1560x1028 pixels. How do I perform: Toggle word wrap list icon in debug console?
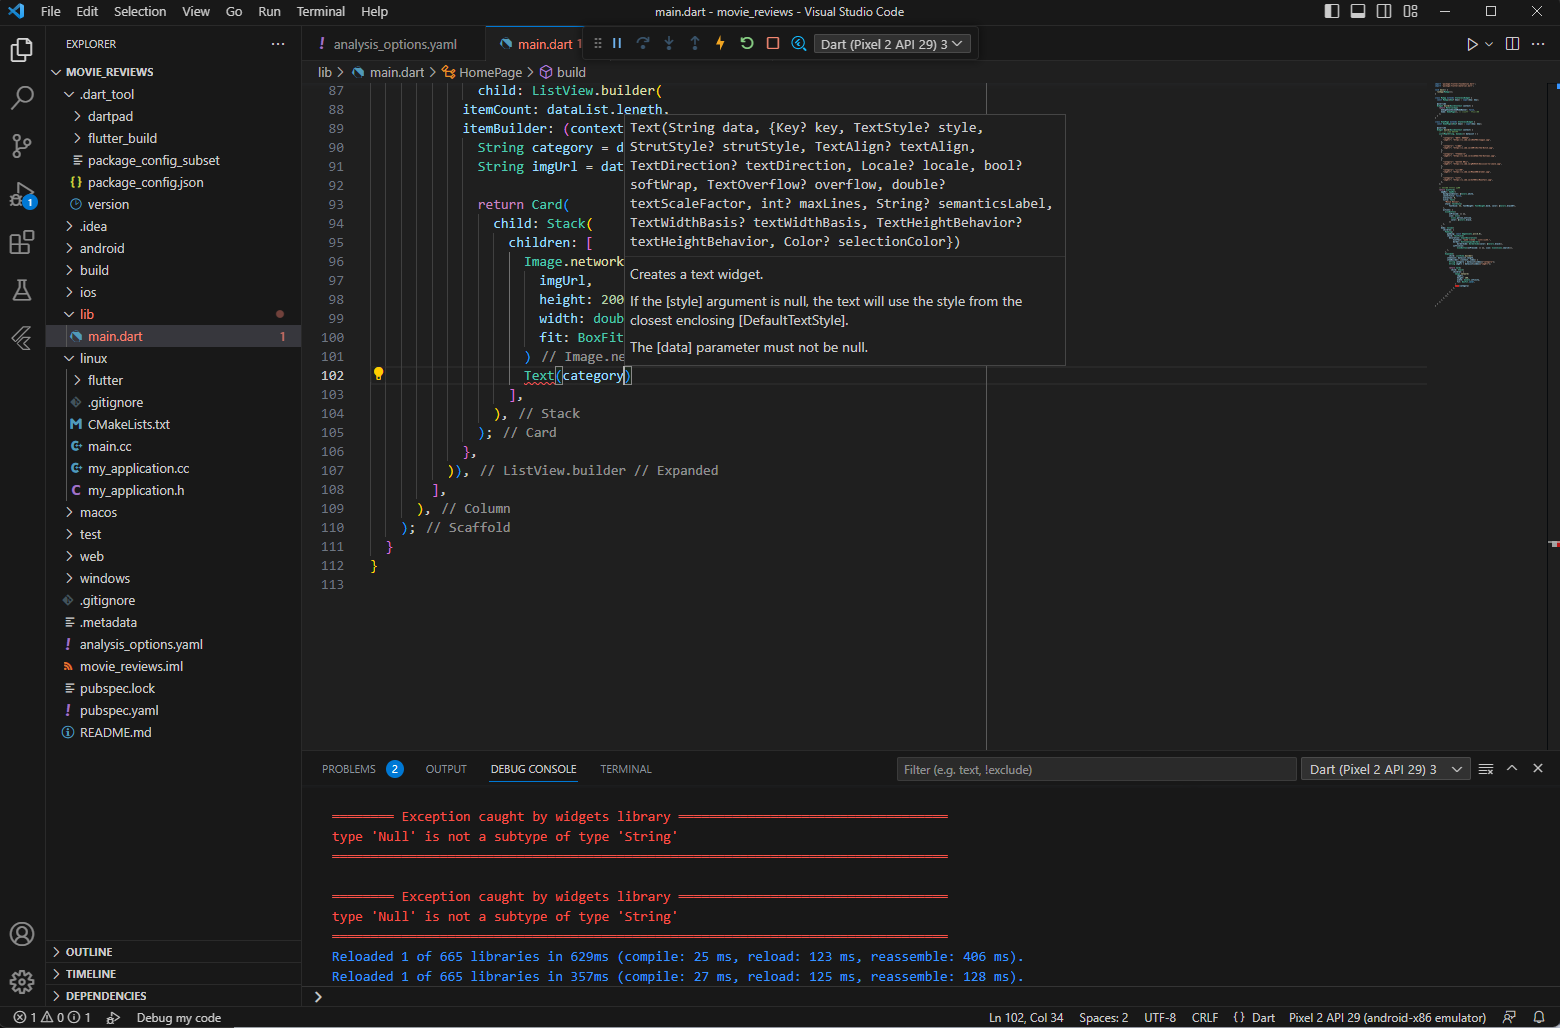(x=1486, y=769)
